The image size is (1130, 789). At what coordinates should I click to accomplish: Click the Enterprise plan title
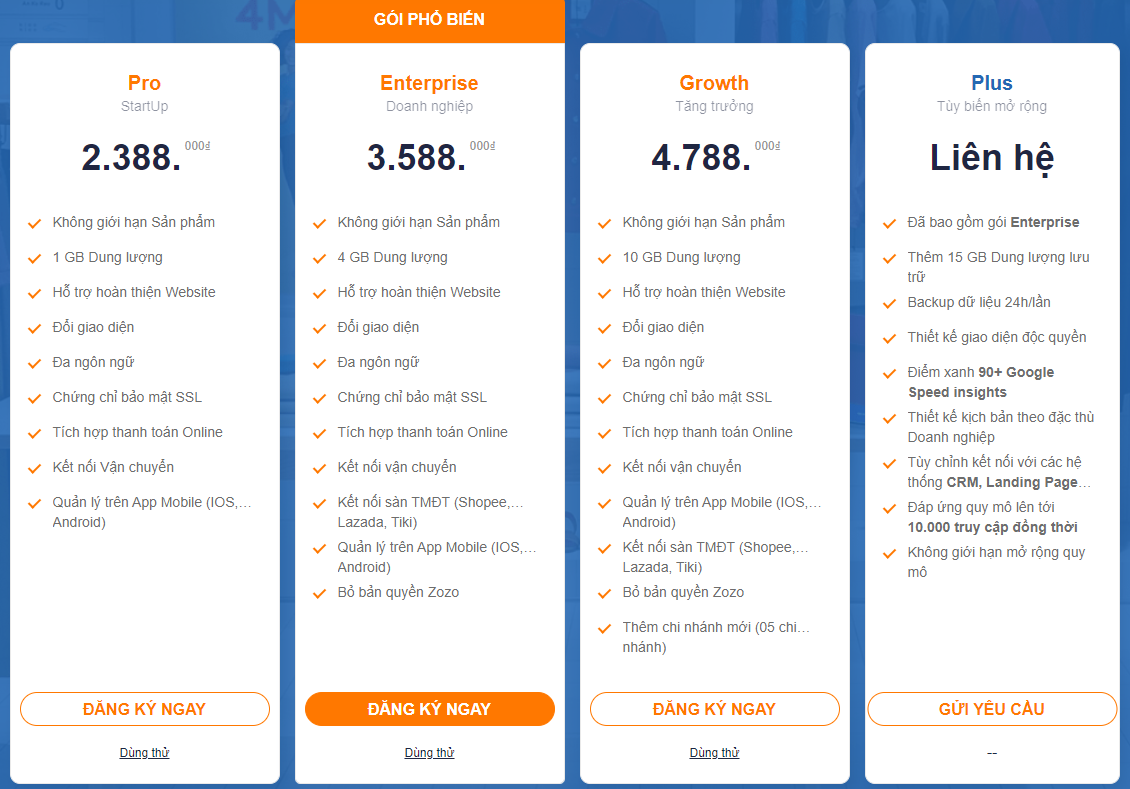(x=430, y=83)
